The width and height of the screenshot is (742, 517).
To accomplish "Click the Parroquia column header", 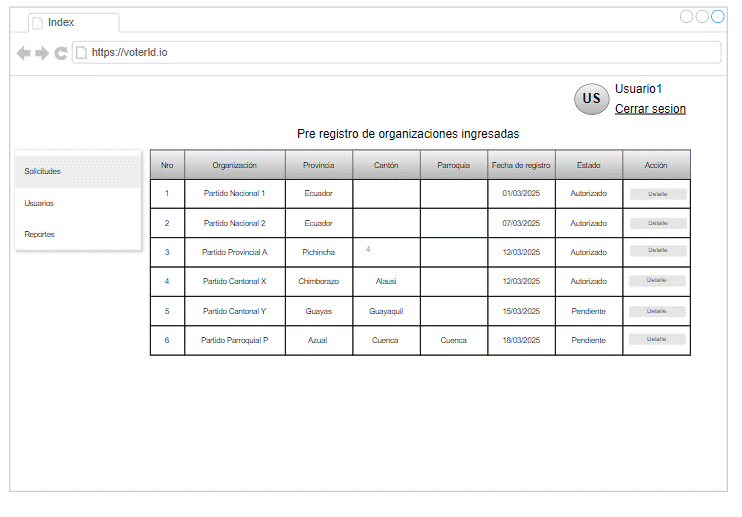I will pyautogui.click(x=454, y=165).
